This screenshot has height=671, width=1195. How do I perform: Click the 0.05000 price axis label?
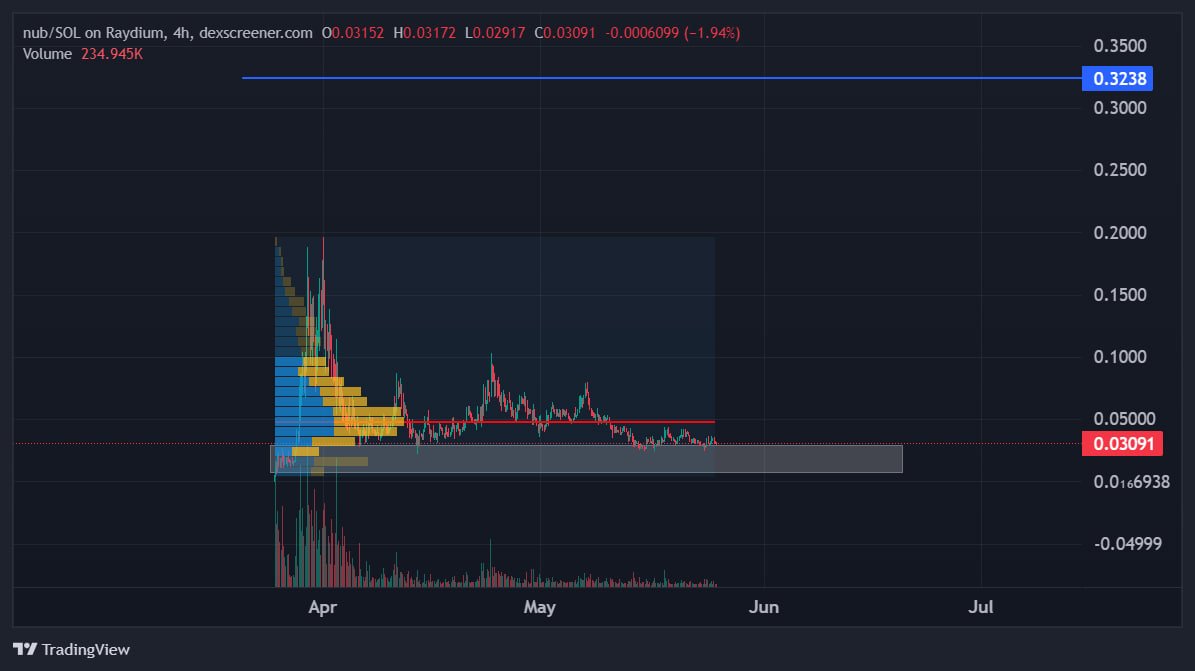pyautogui.click(x=1124, y=419)
